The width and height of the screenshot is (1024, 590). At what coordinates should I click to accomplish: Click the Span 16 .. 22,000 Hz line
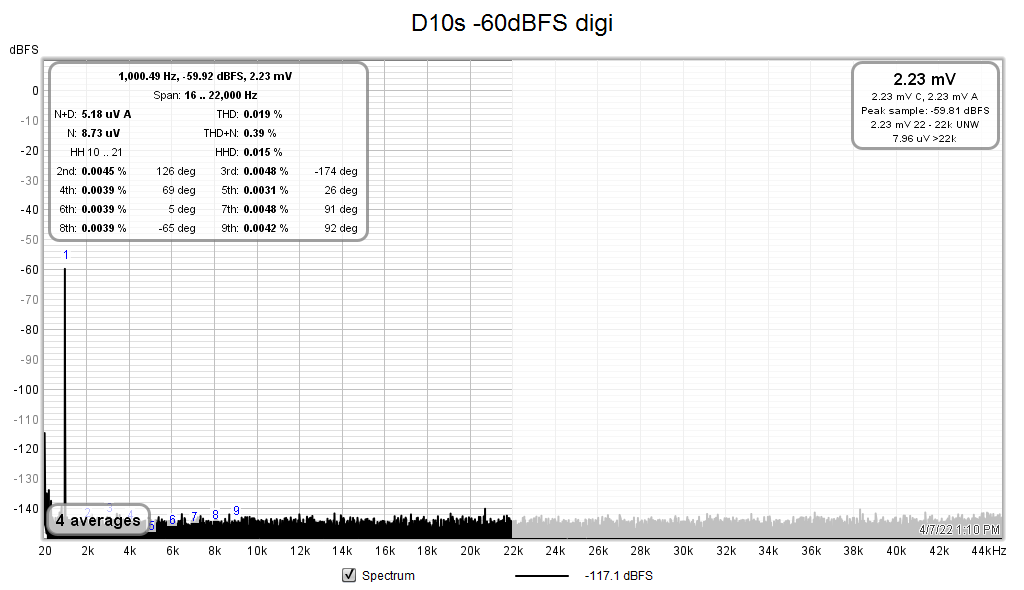tap(205, 95)
